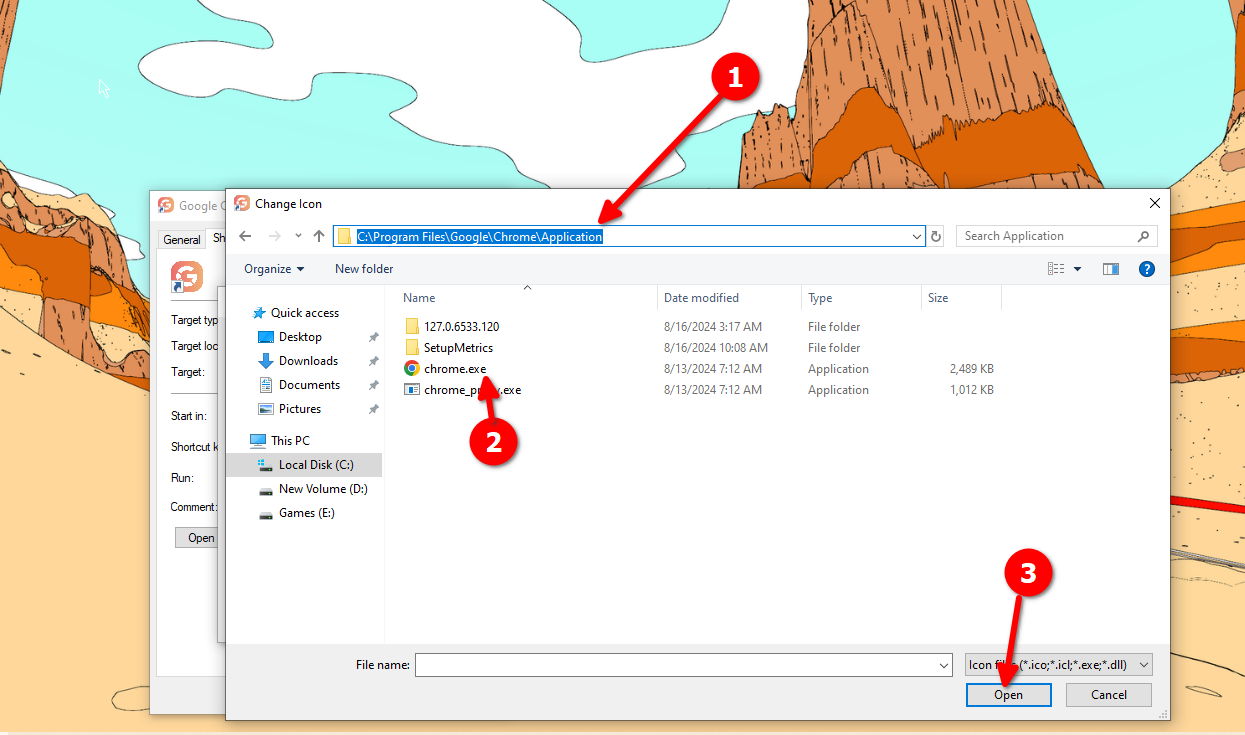The height and width of the screenshot is (735, 1245).
Task: Click the Cancel button
Action: pyautogui.click(x=1109, y=695)
